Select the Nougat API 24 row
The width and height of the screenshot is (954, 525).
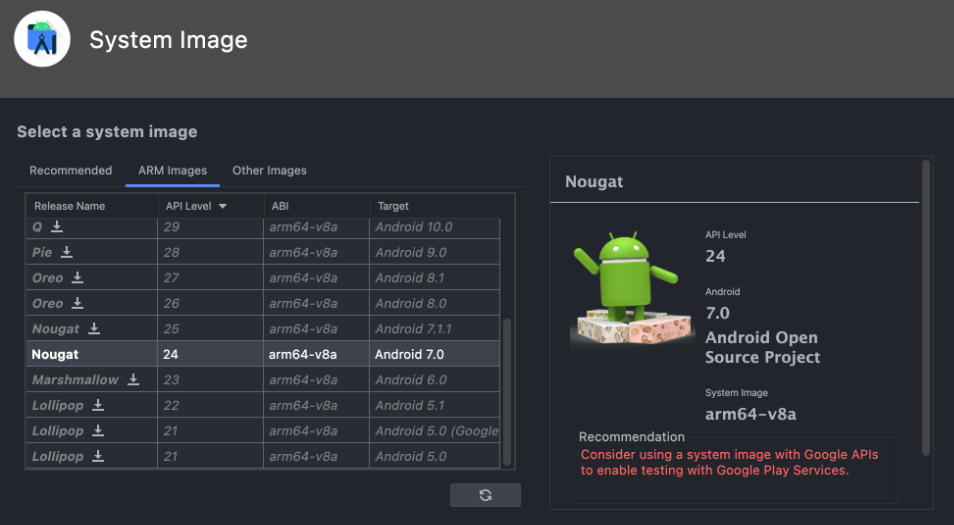click(260, 354)
